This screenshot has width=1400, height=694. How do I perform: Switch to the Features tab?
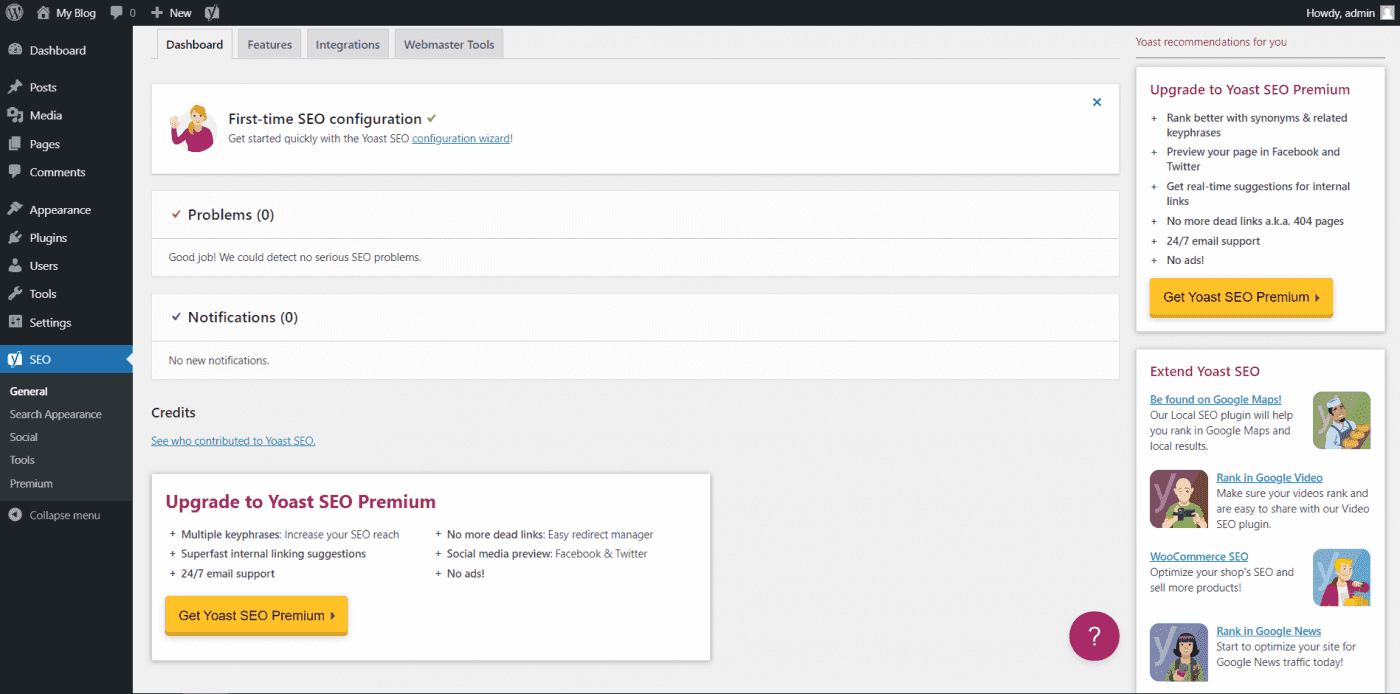tap(270, 44)
